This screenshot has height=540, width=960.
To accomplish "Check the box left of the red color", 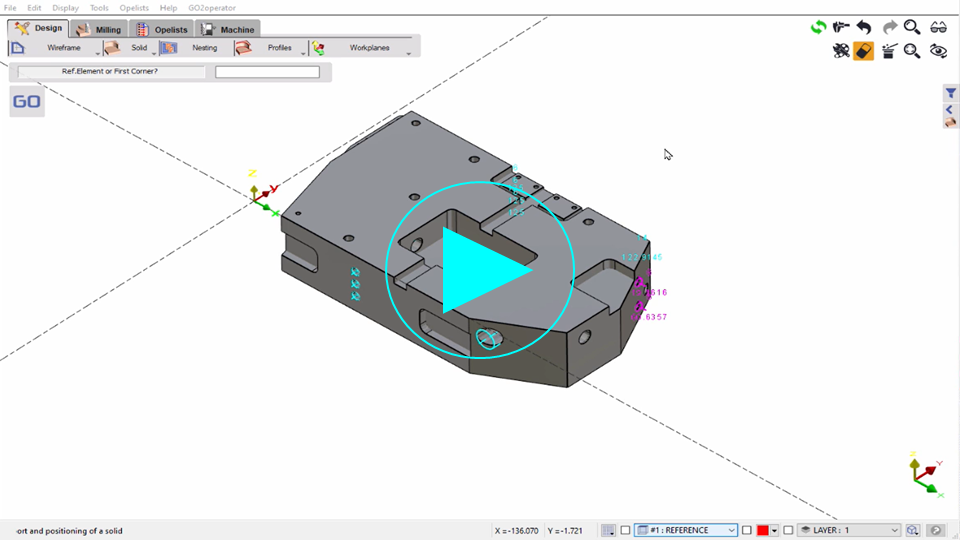I will tap(747, 530).
